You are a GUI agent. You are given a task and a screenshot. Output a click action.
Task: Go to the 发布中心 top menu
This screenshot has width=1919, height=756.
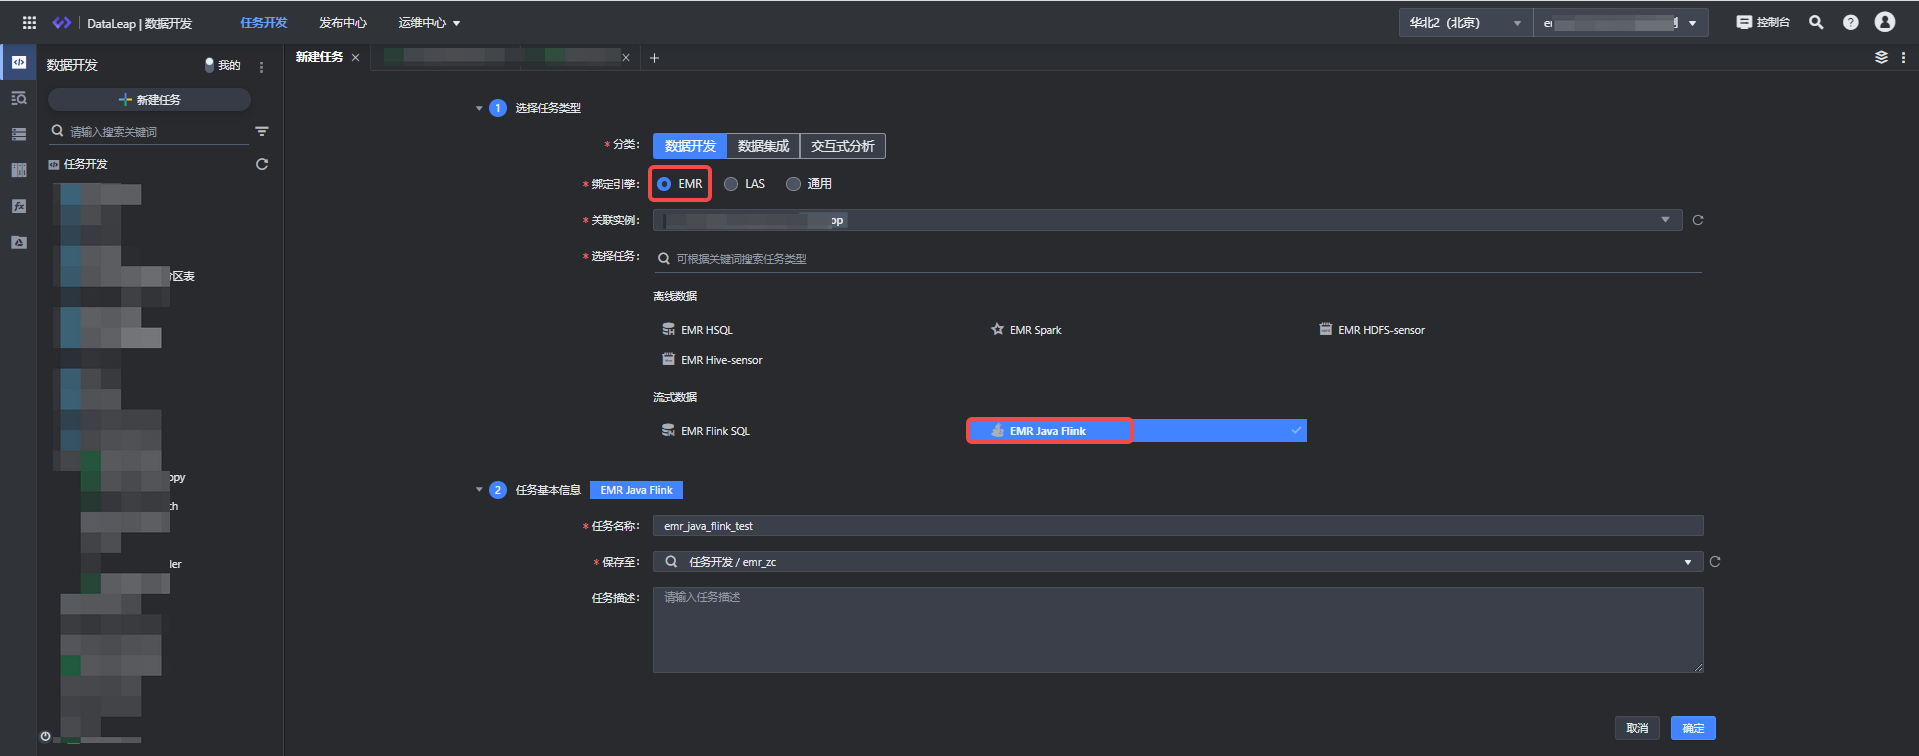343,22
